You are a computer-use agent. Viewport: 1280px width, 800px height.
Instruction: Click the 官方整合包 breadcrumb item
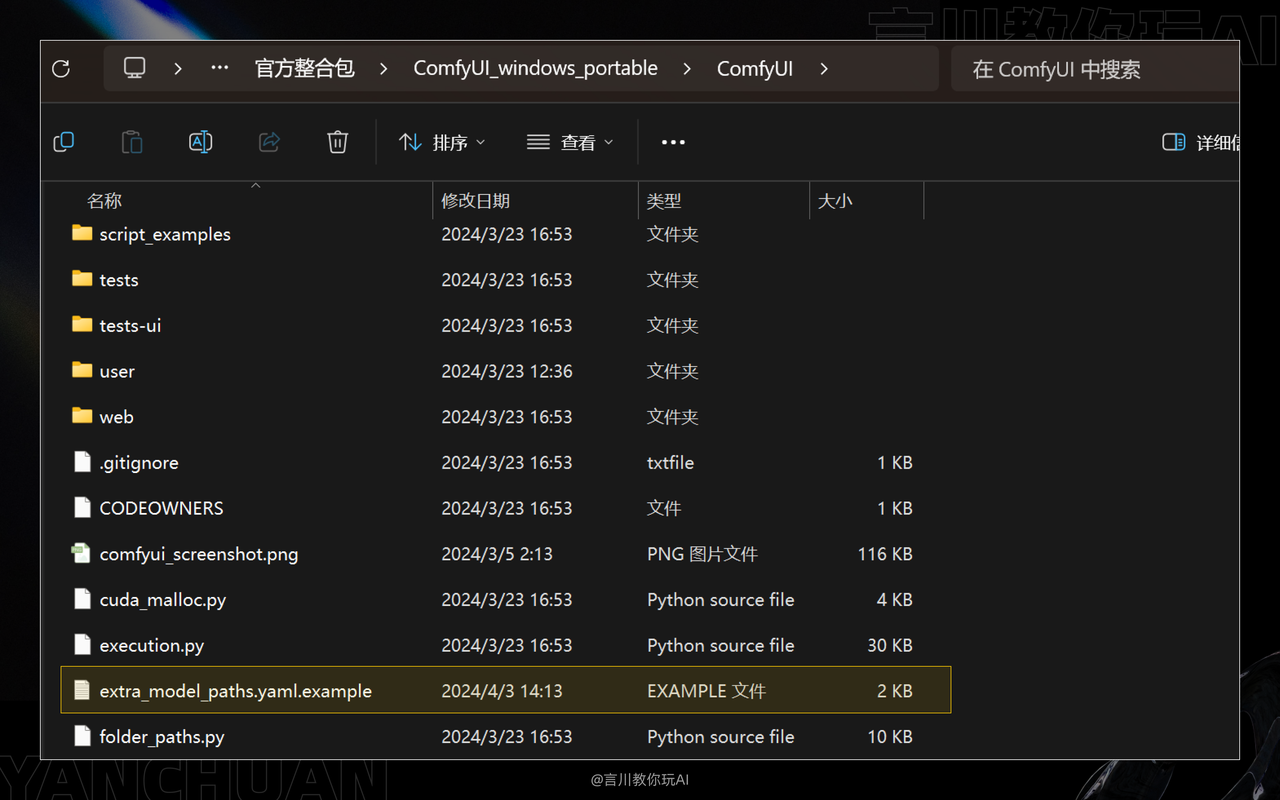pyautogui.click(x=304, y=68)
